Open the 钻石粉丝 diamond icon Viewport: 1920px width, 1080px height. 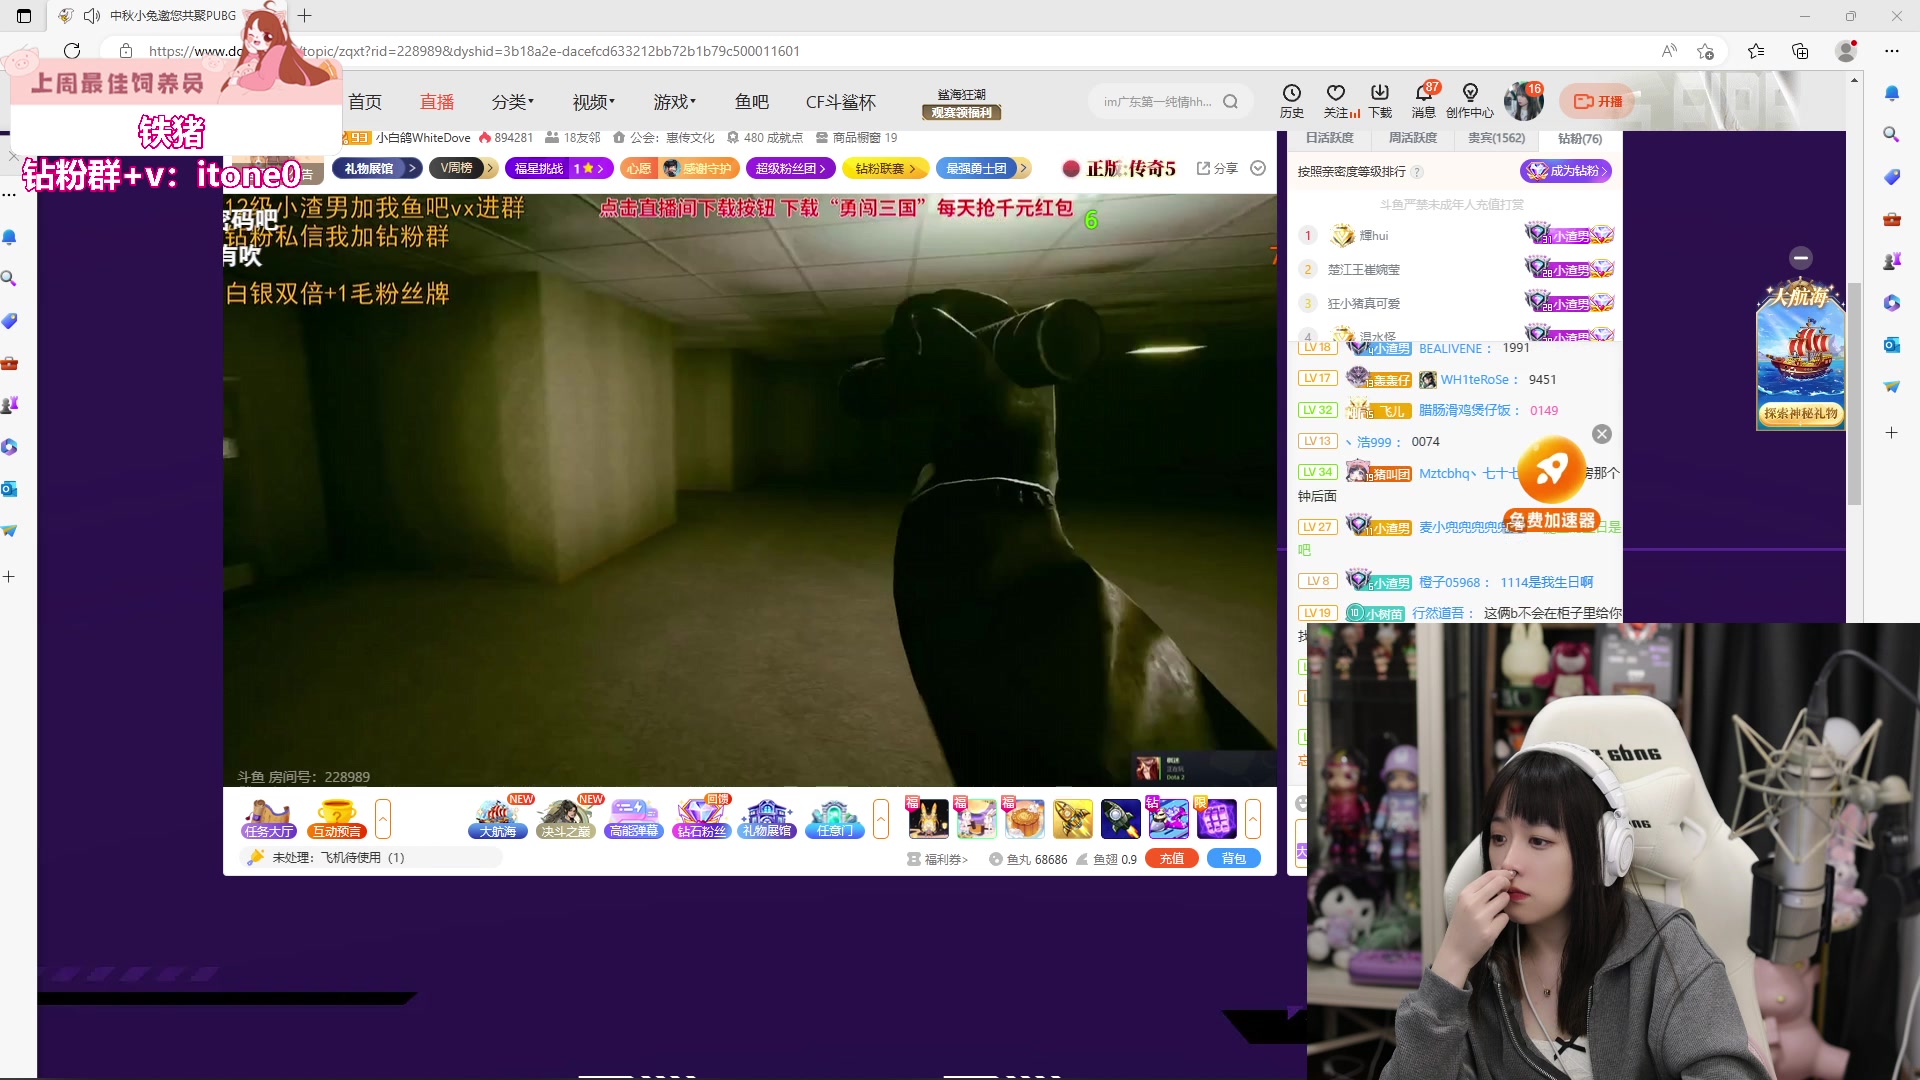tap(701, 818)
